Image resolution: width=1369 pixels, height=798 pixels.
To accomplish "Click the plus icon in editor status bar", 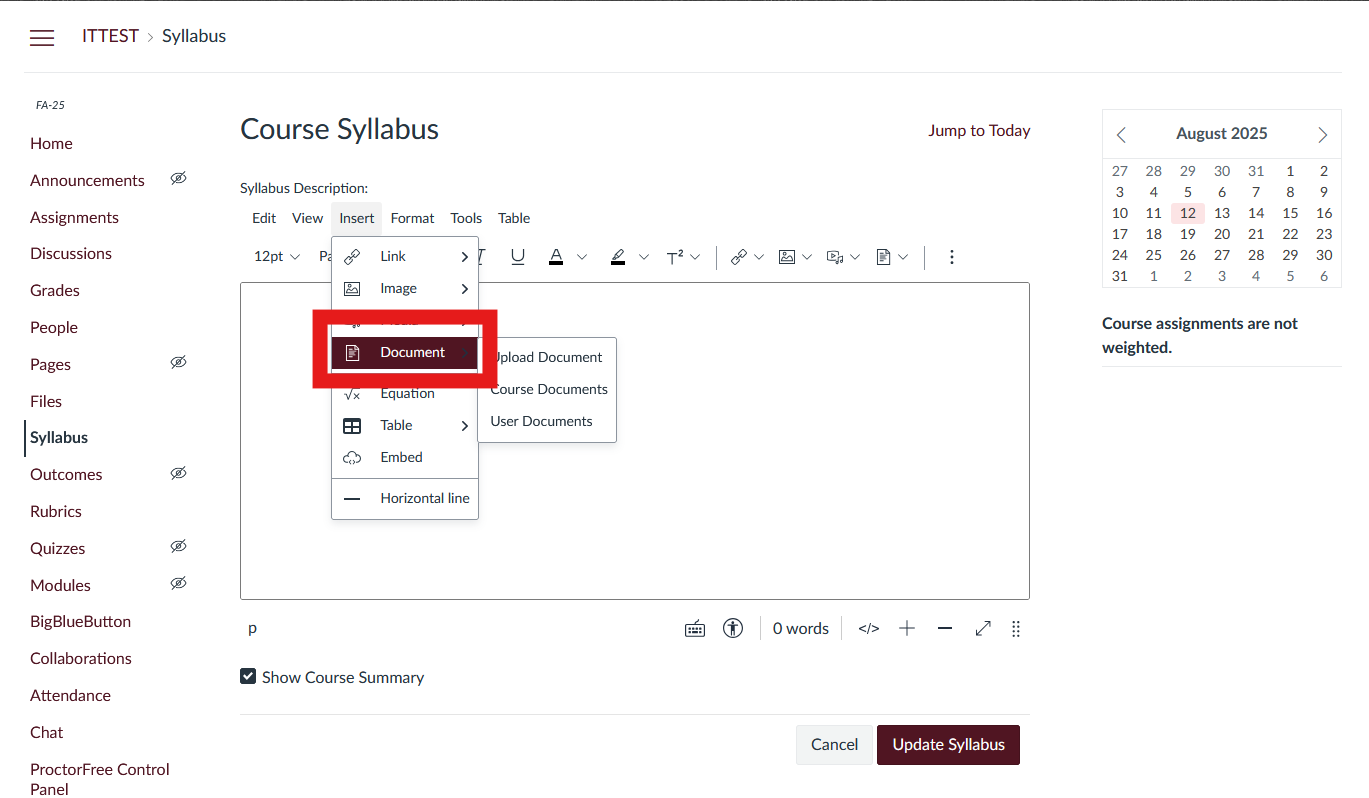I will pyautogui.click(x=907, y=629).
